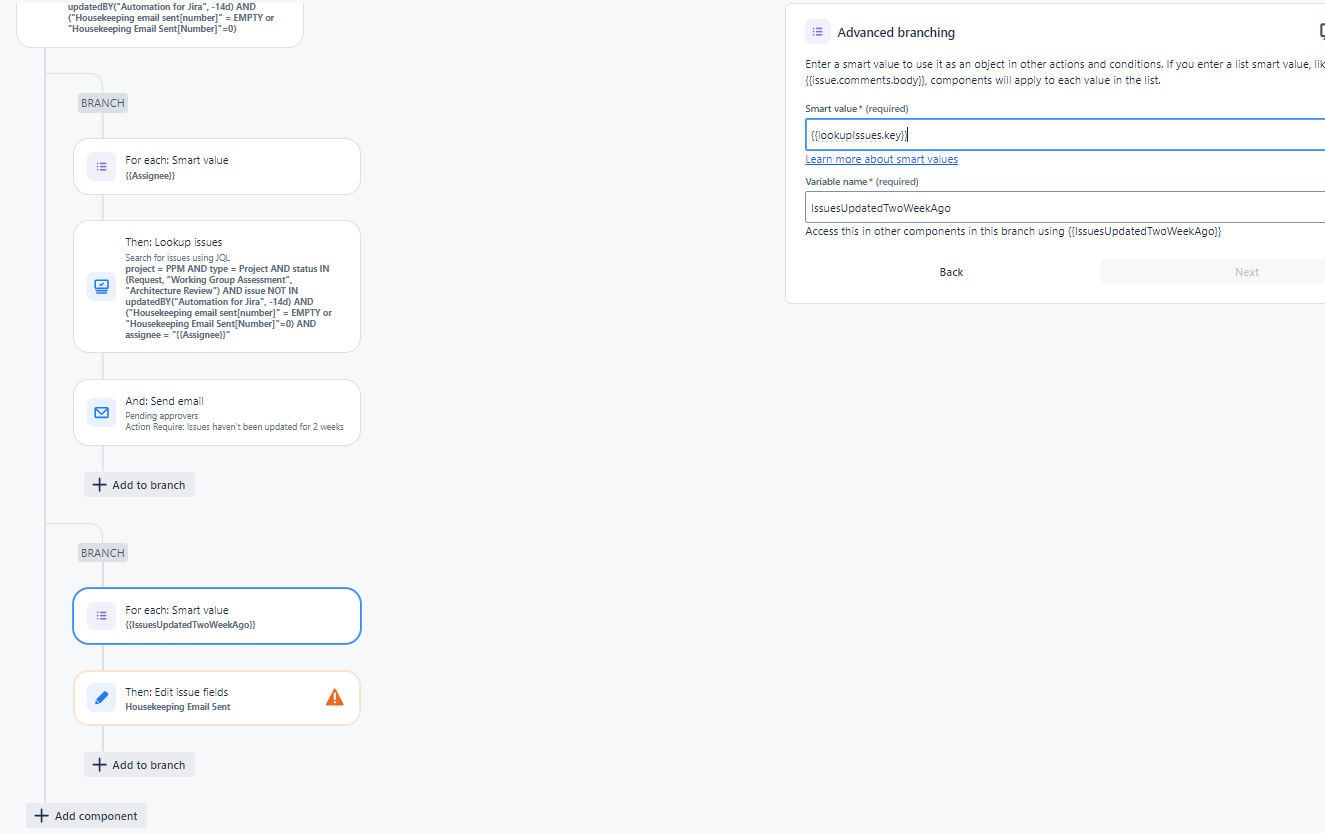Select the And: Send email component card
The width and height of the screenshot is (1325, 833).
pos(216,412)
